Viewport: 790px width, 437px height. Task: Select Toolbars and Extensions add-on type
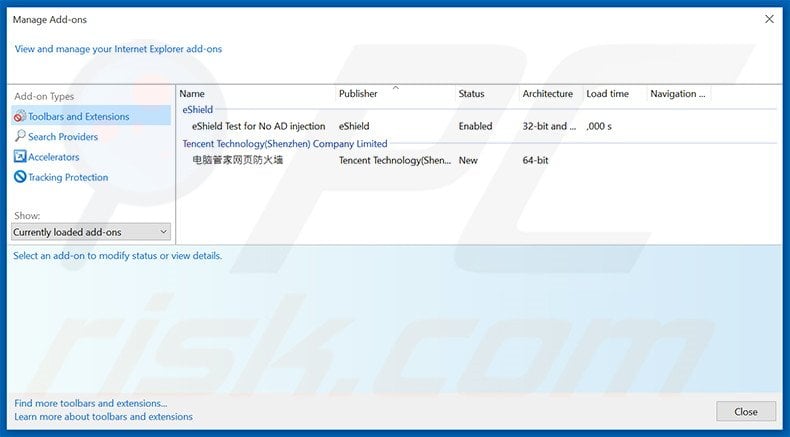(x=91, y=116)
